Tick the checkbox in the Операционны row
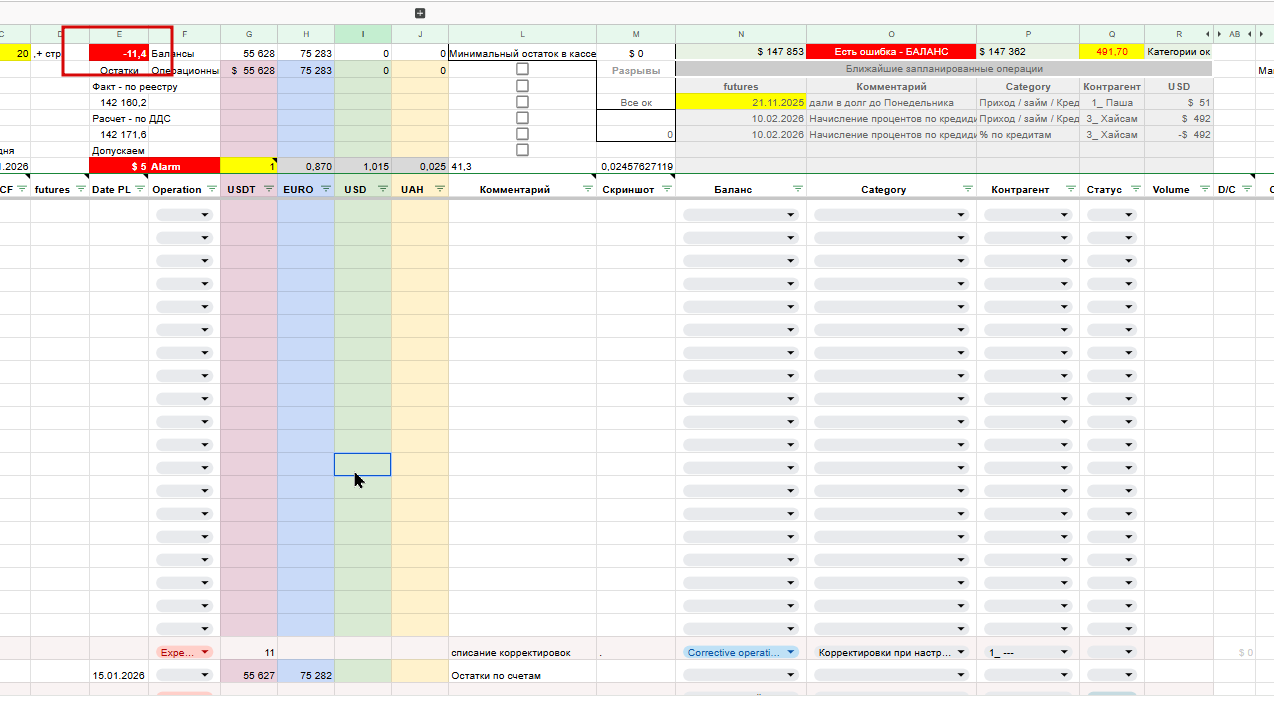The width and height of the screenshot is (1274, 702). (x=522, y=70)
